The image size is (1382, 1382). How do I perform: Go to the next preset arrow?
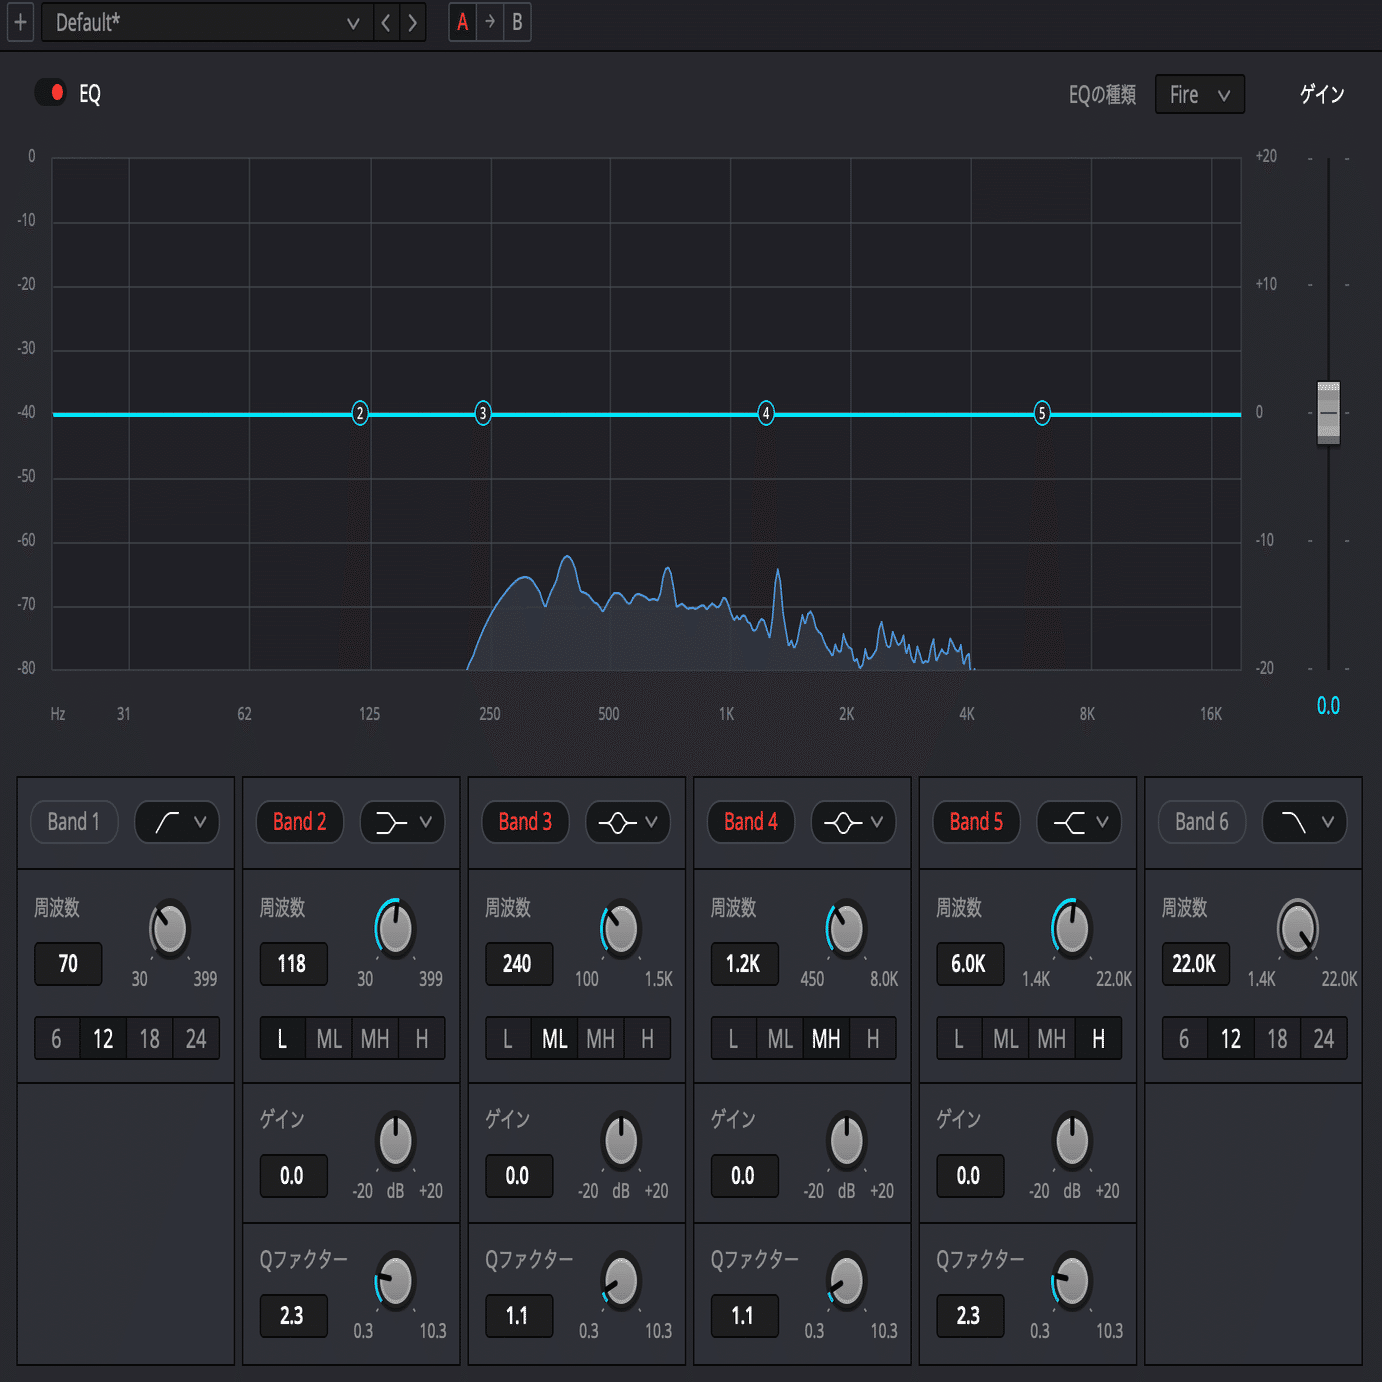tap(412, 22)
